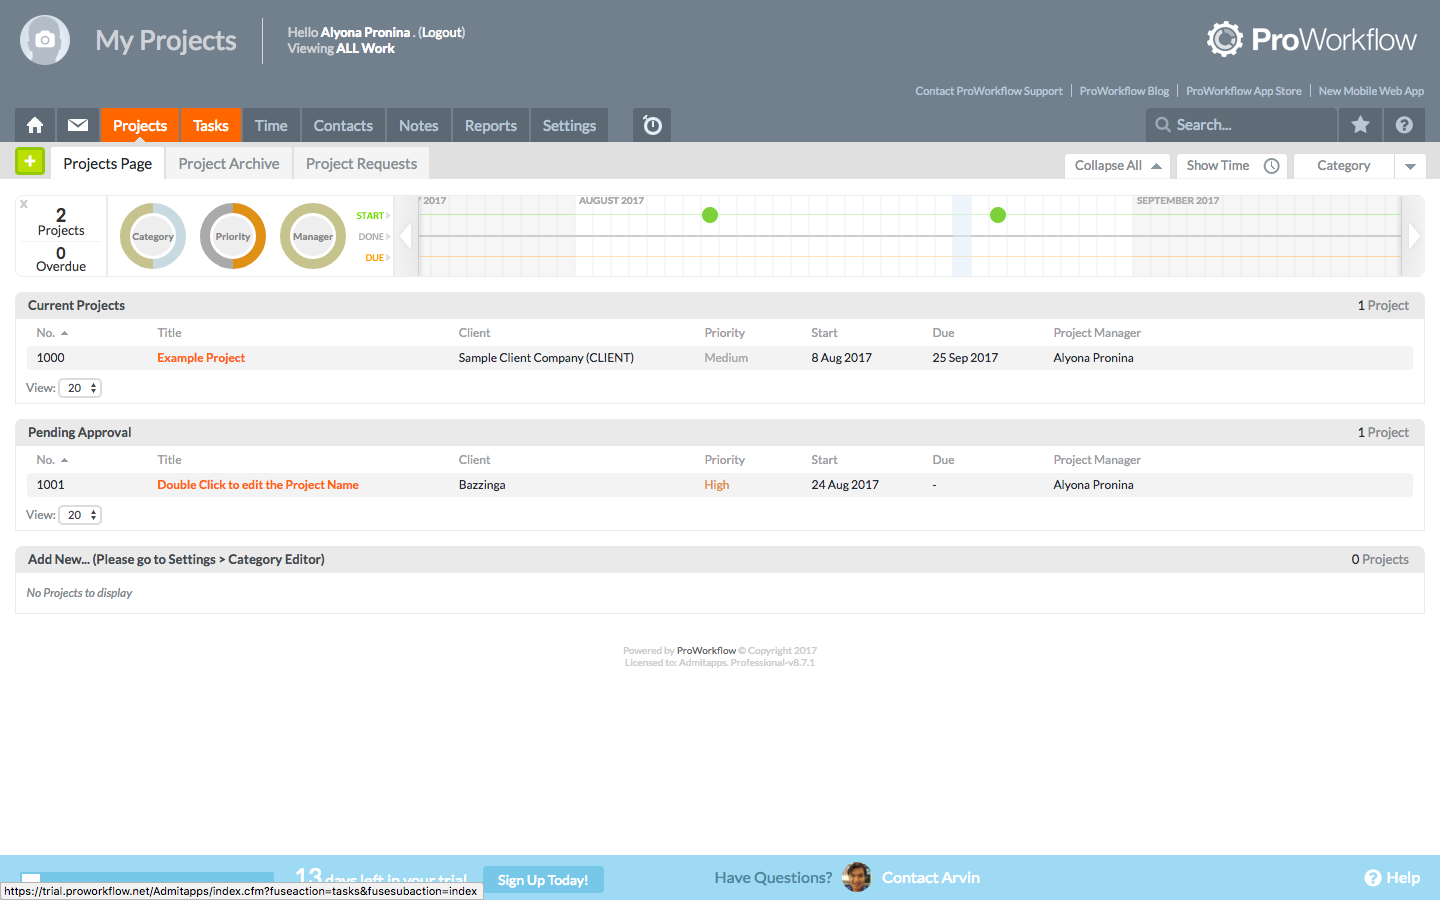The height and width of the screenshot is (900, 1440).
Task: Log out using the Logout link
Action: pyautogui.click(x=443, y=32)
